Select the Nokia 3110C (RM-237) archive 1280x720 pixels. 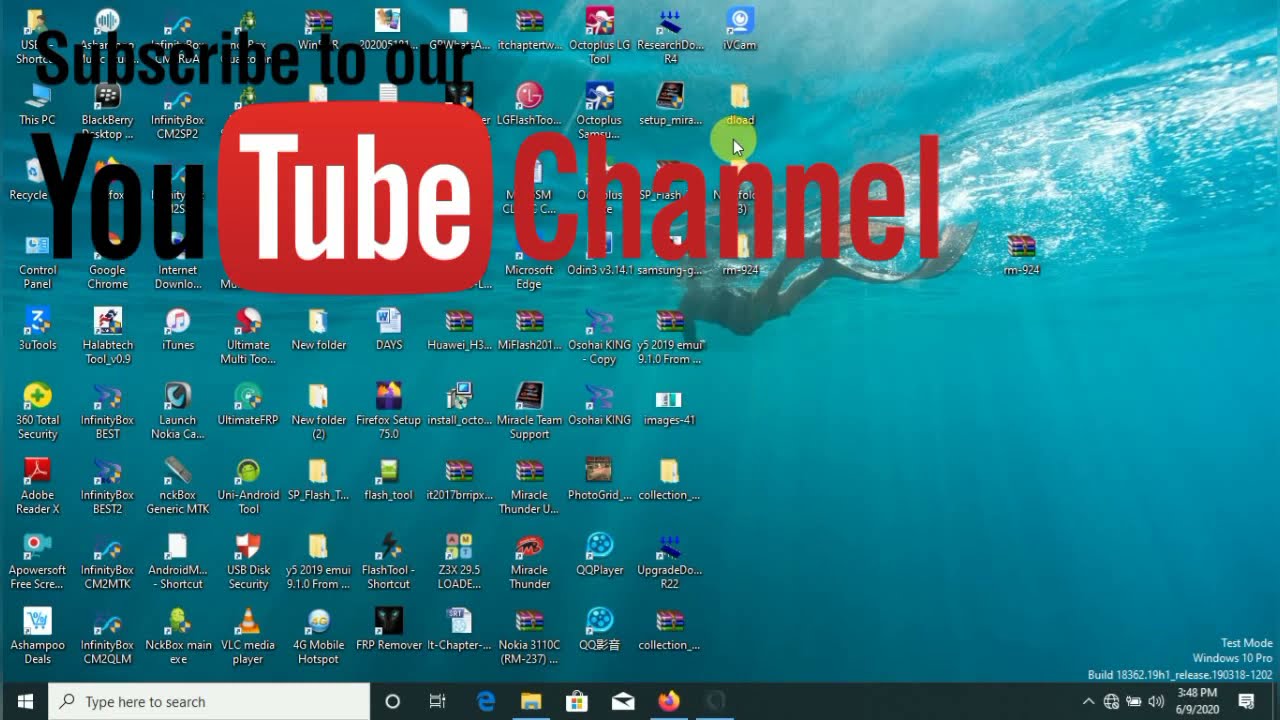(529, 636)
